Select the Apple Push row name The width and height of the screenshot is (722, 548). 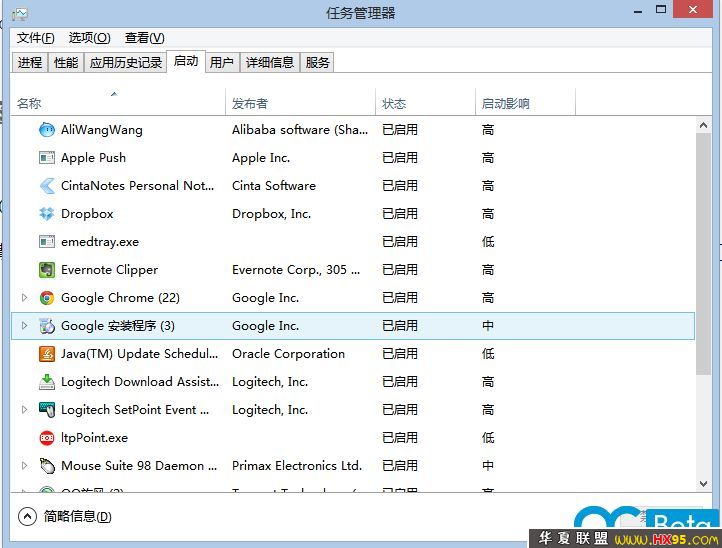(93, 158)
